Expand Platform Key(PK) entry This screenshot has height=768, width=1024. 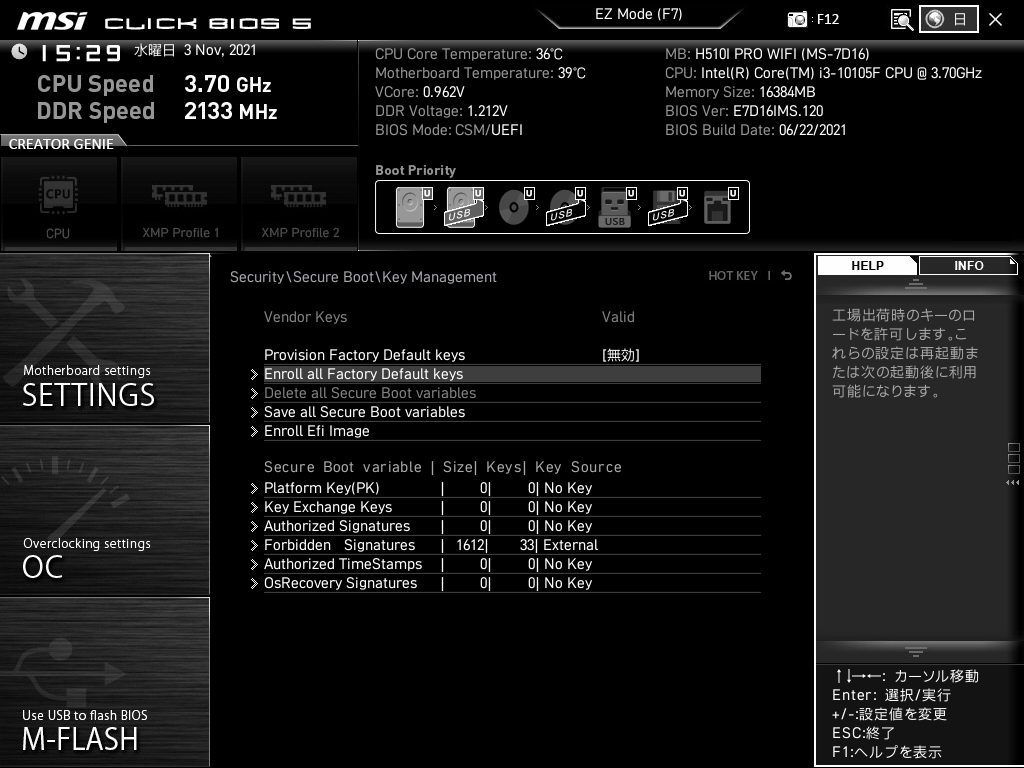[321, 488]
